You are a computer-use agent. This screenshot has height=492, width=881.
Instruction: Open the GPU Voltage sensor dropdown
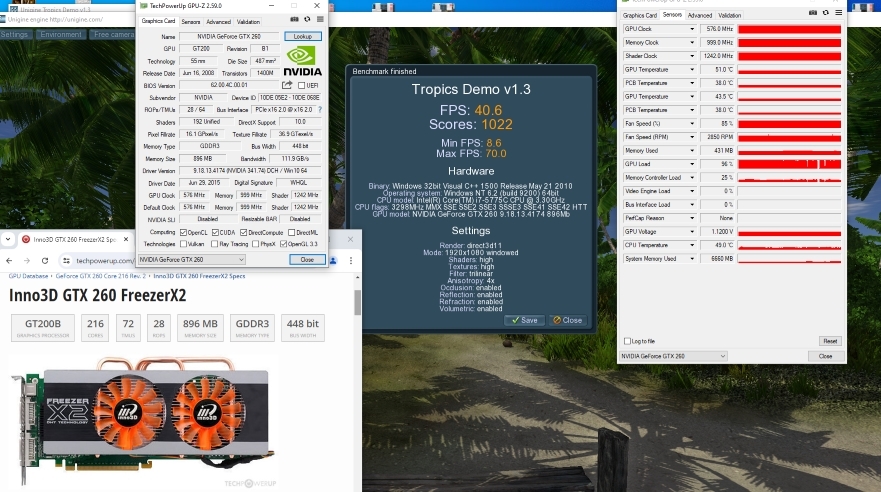point(692,231)
